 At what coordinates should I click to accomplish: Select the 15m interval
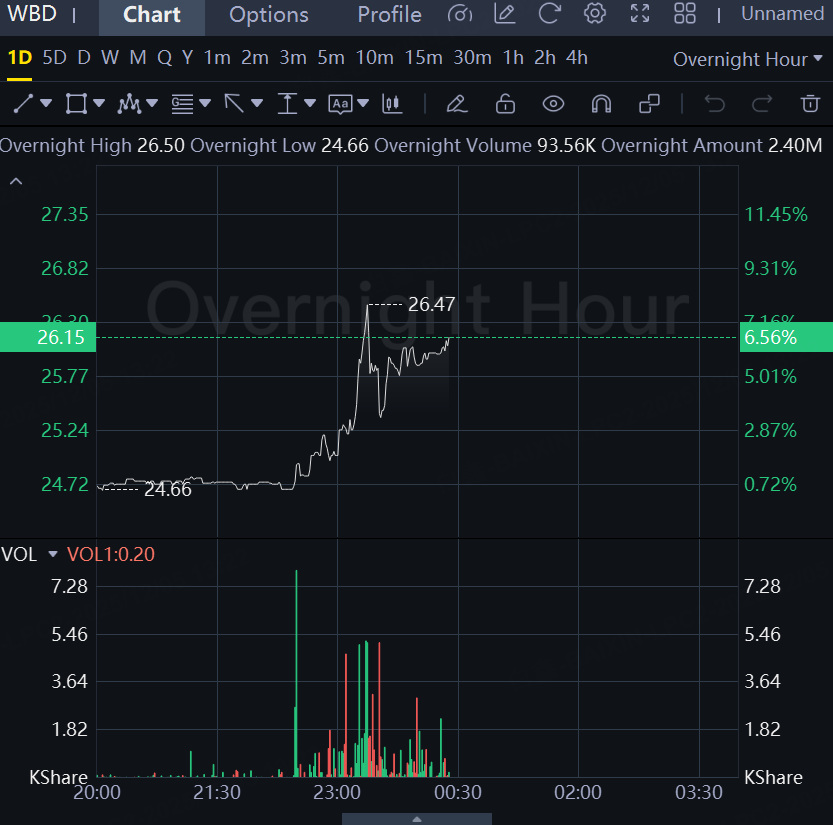[x=423, y=57]
